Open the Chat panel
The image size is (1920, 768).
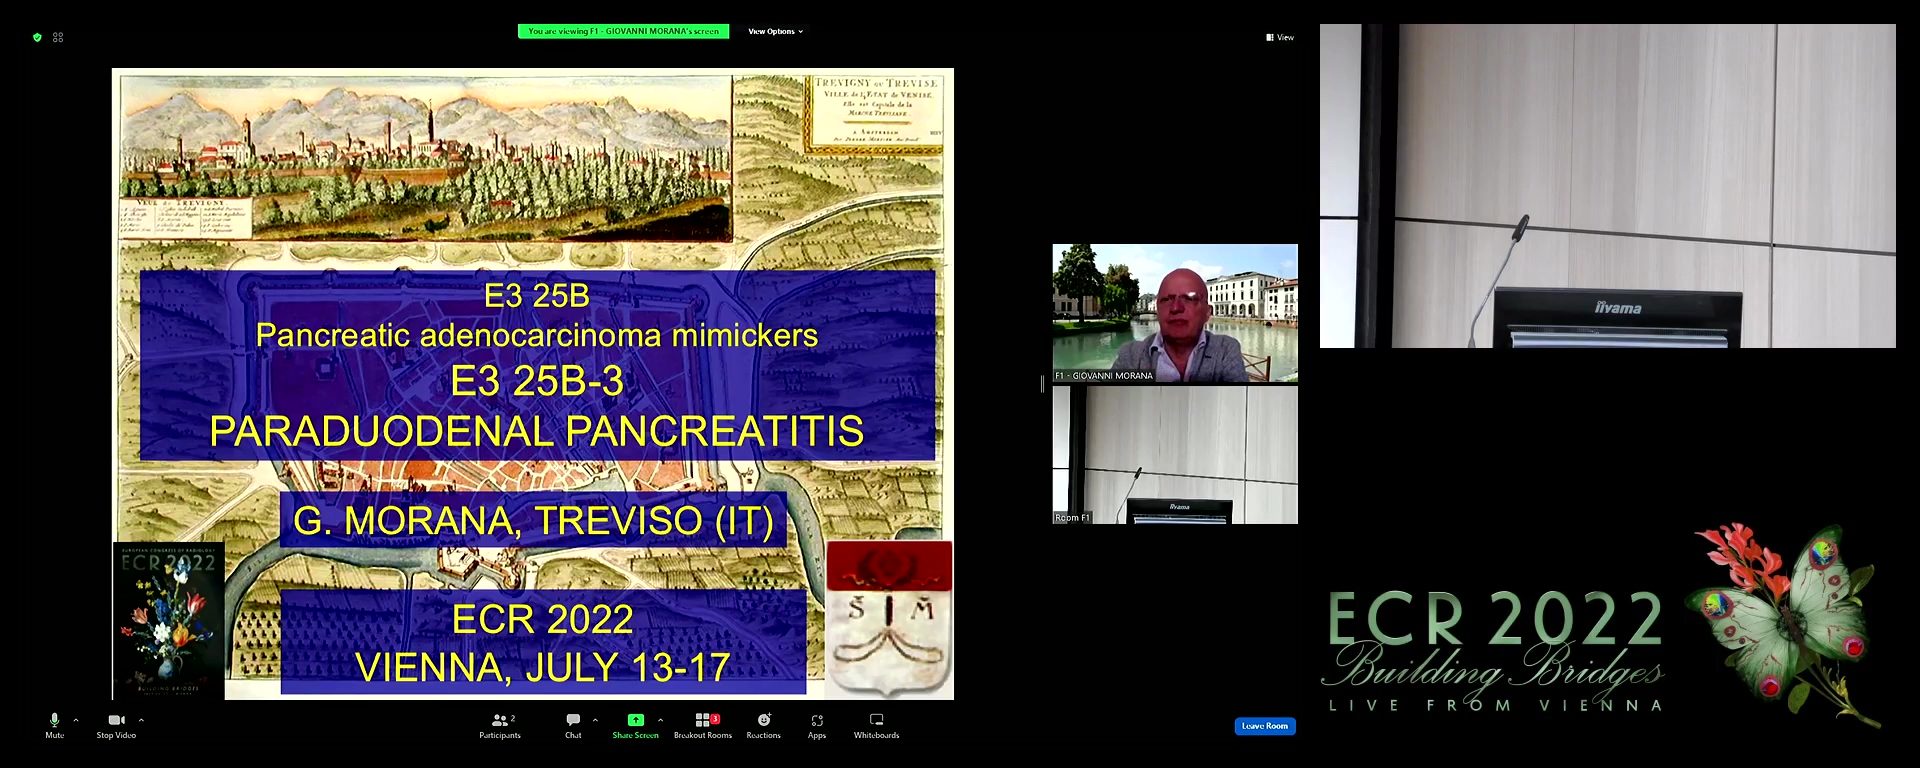573,726
